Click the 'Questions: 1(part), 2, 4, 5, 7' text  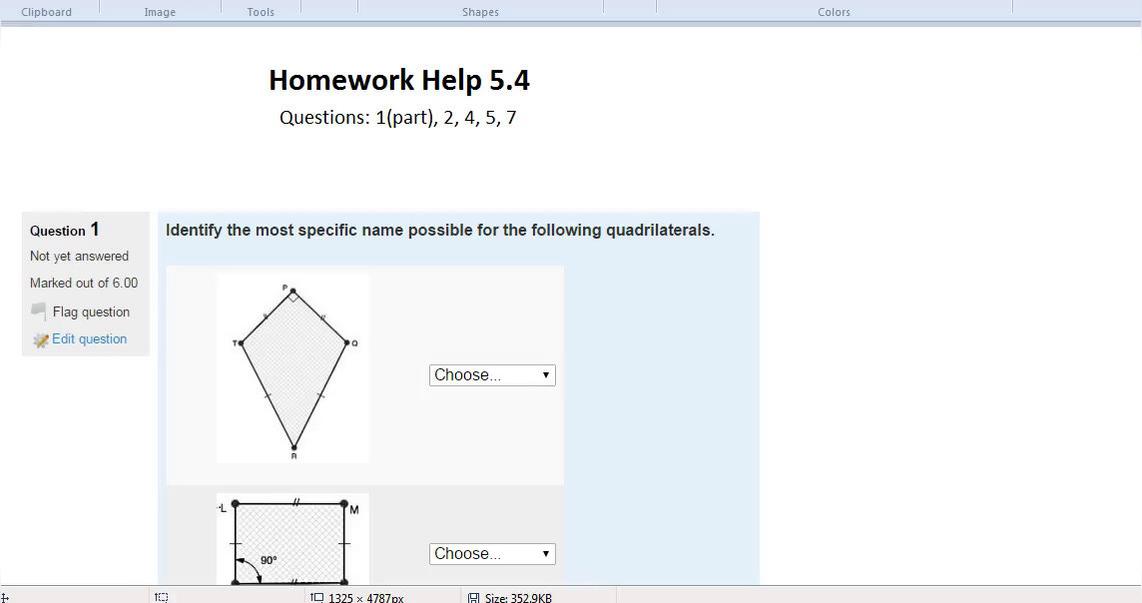398,117
